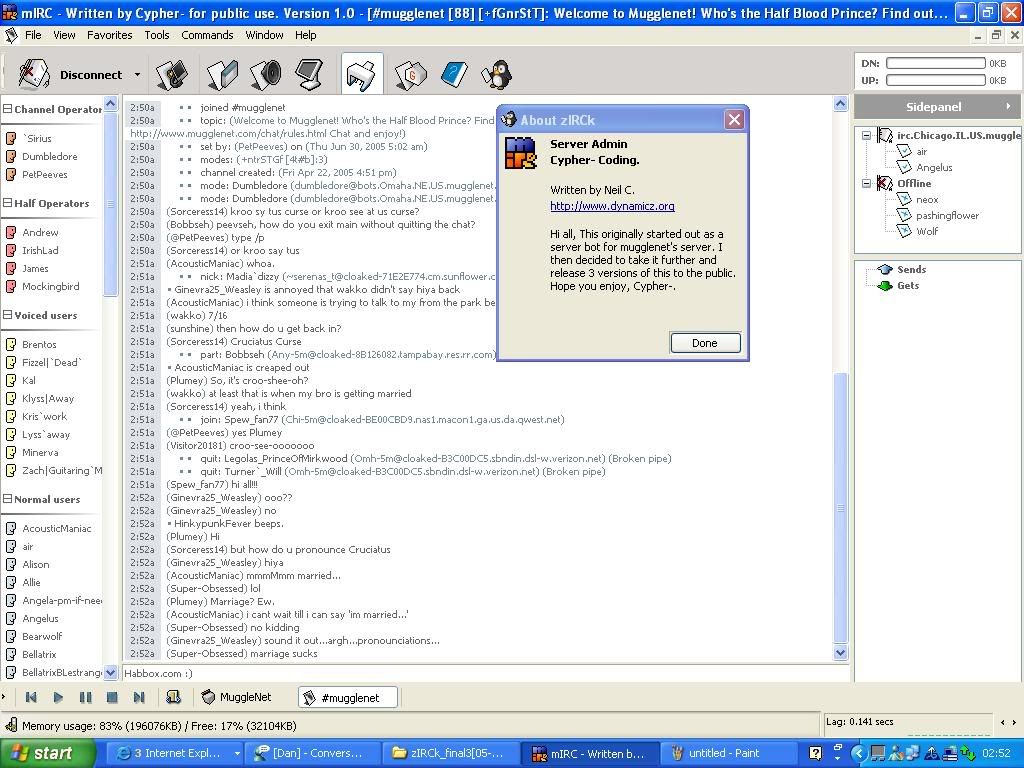Switch to the #mugglenet channel tab
The image size is (1024, 768).
click(x=348, y=697)
